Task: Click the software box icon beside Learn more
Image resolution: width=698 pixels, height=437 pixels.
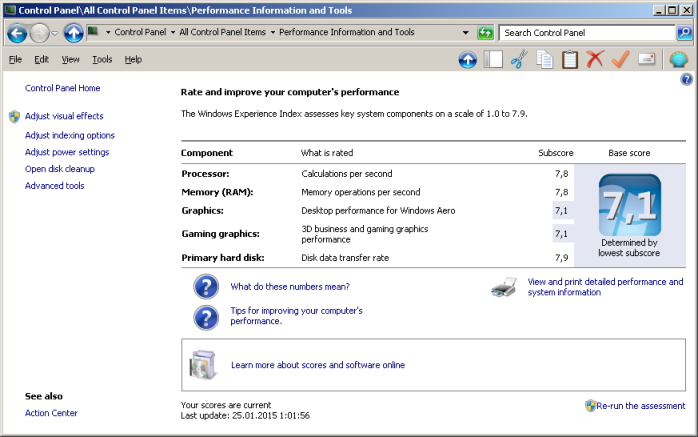Action: click(x=204, y=365)
